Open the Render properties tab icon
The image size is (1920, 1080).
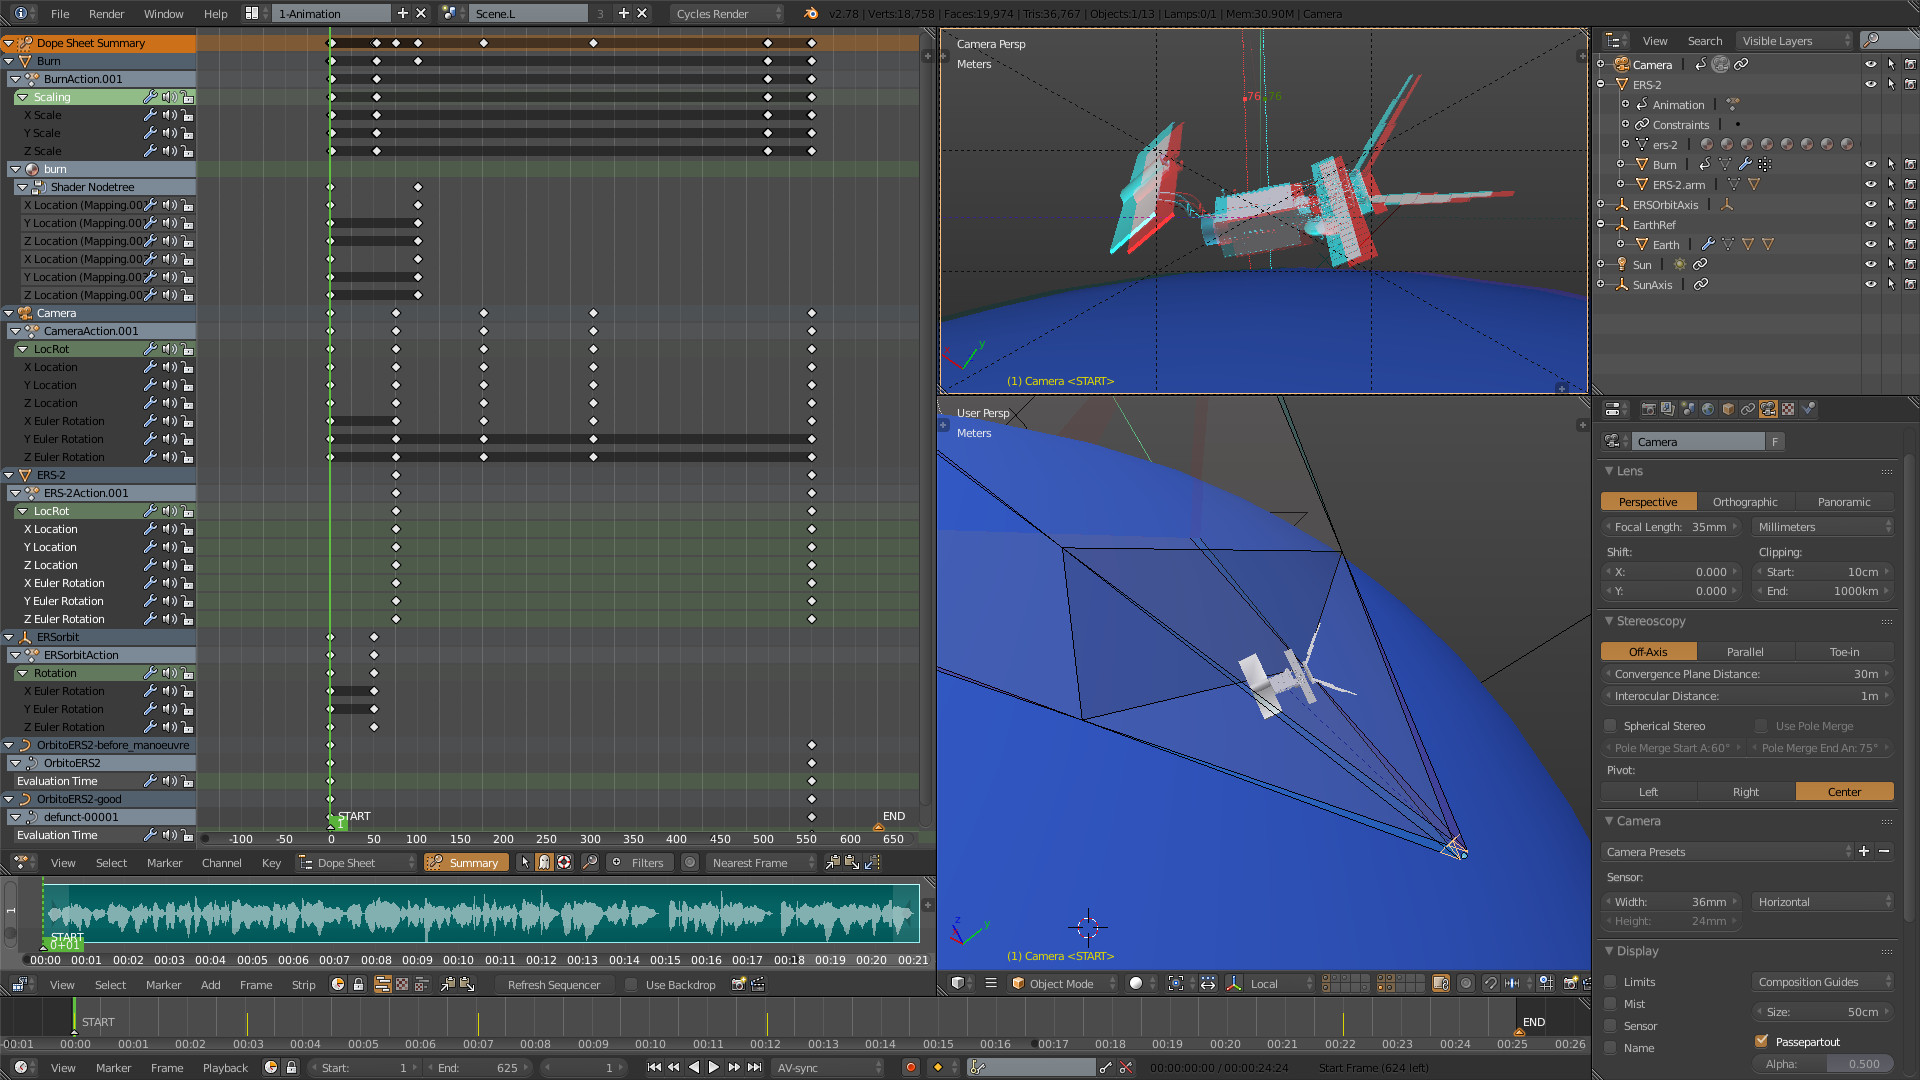[1648, 409]
